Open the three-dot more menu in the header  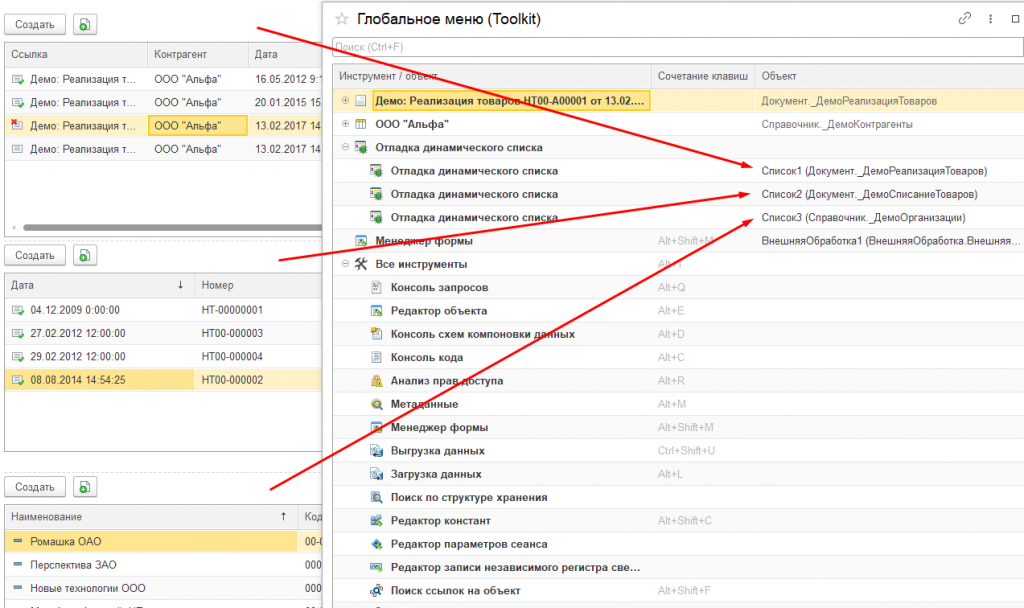coord(991,18)
